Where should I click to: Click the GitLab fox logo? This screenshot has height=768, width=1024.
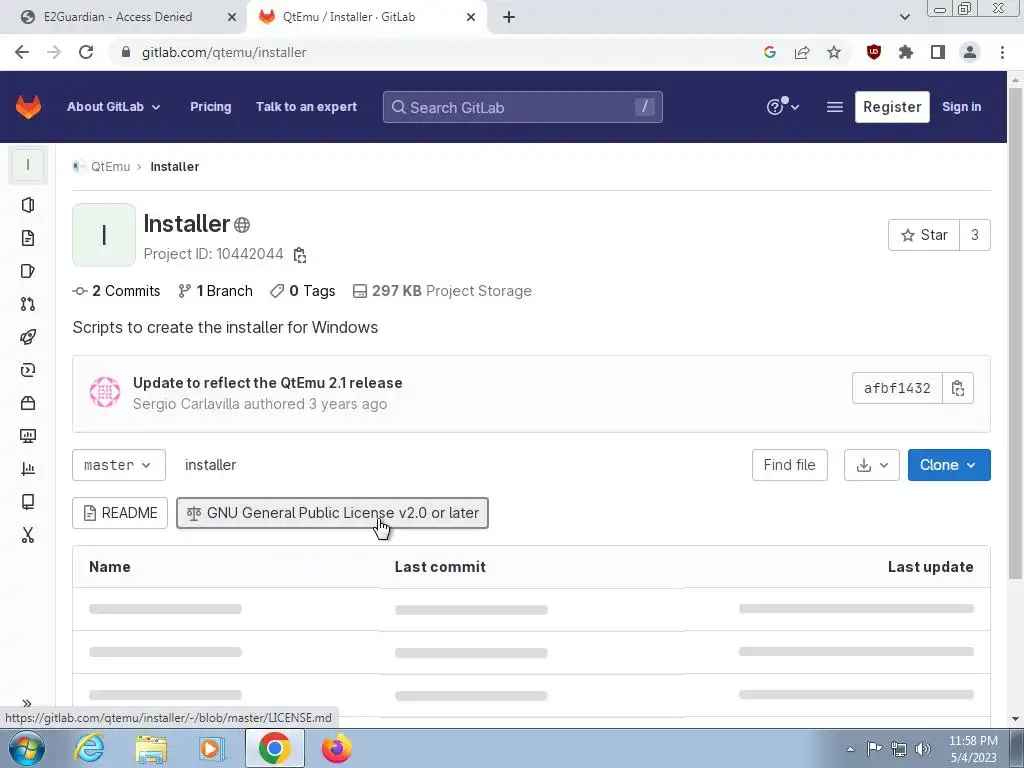28,107
